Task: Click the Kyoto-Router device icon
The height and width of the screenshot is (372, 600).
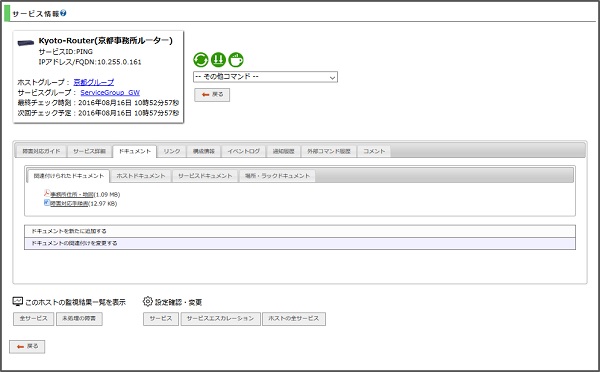Action: click(x=26, y=43)
